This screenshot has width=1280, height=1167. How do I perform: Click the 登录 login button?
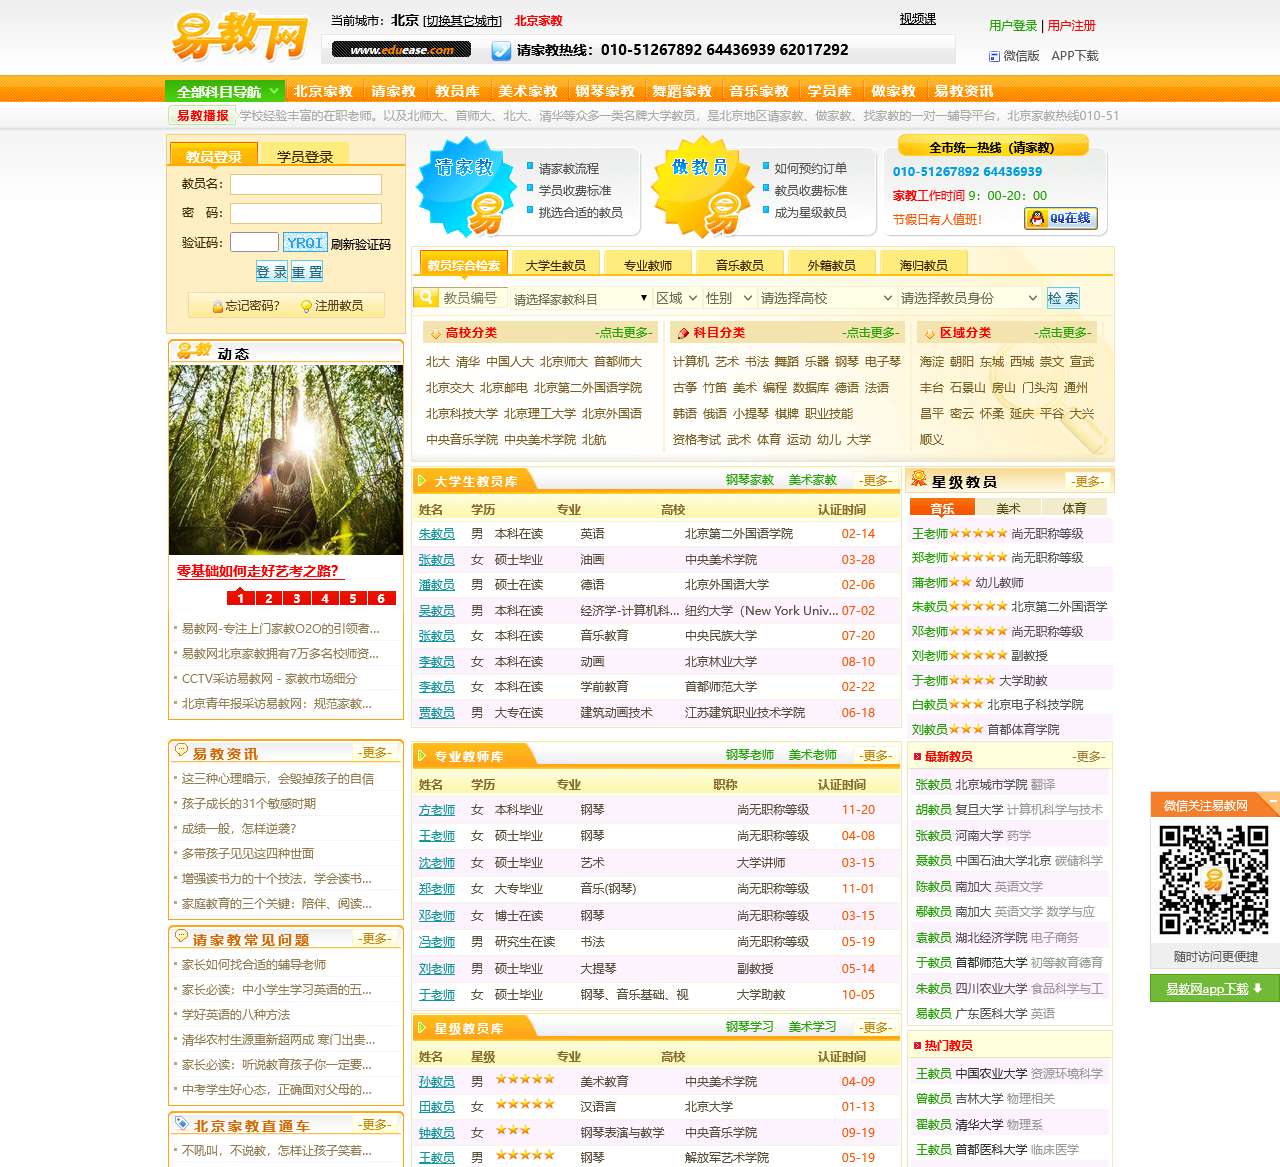(272, 272)
